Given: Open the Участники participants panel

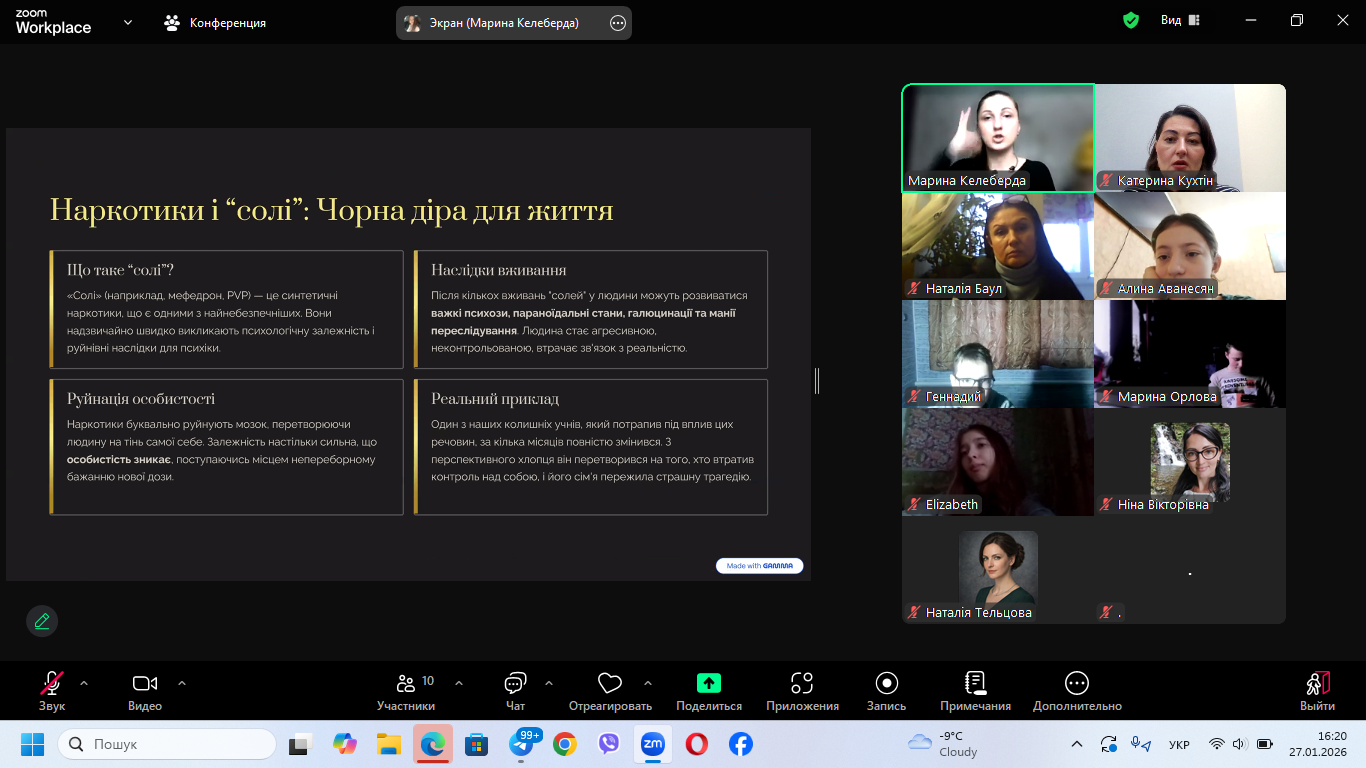Looking at the screenshot, I should pos(406,684).
